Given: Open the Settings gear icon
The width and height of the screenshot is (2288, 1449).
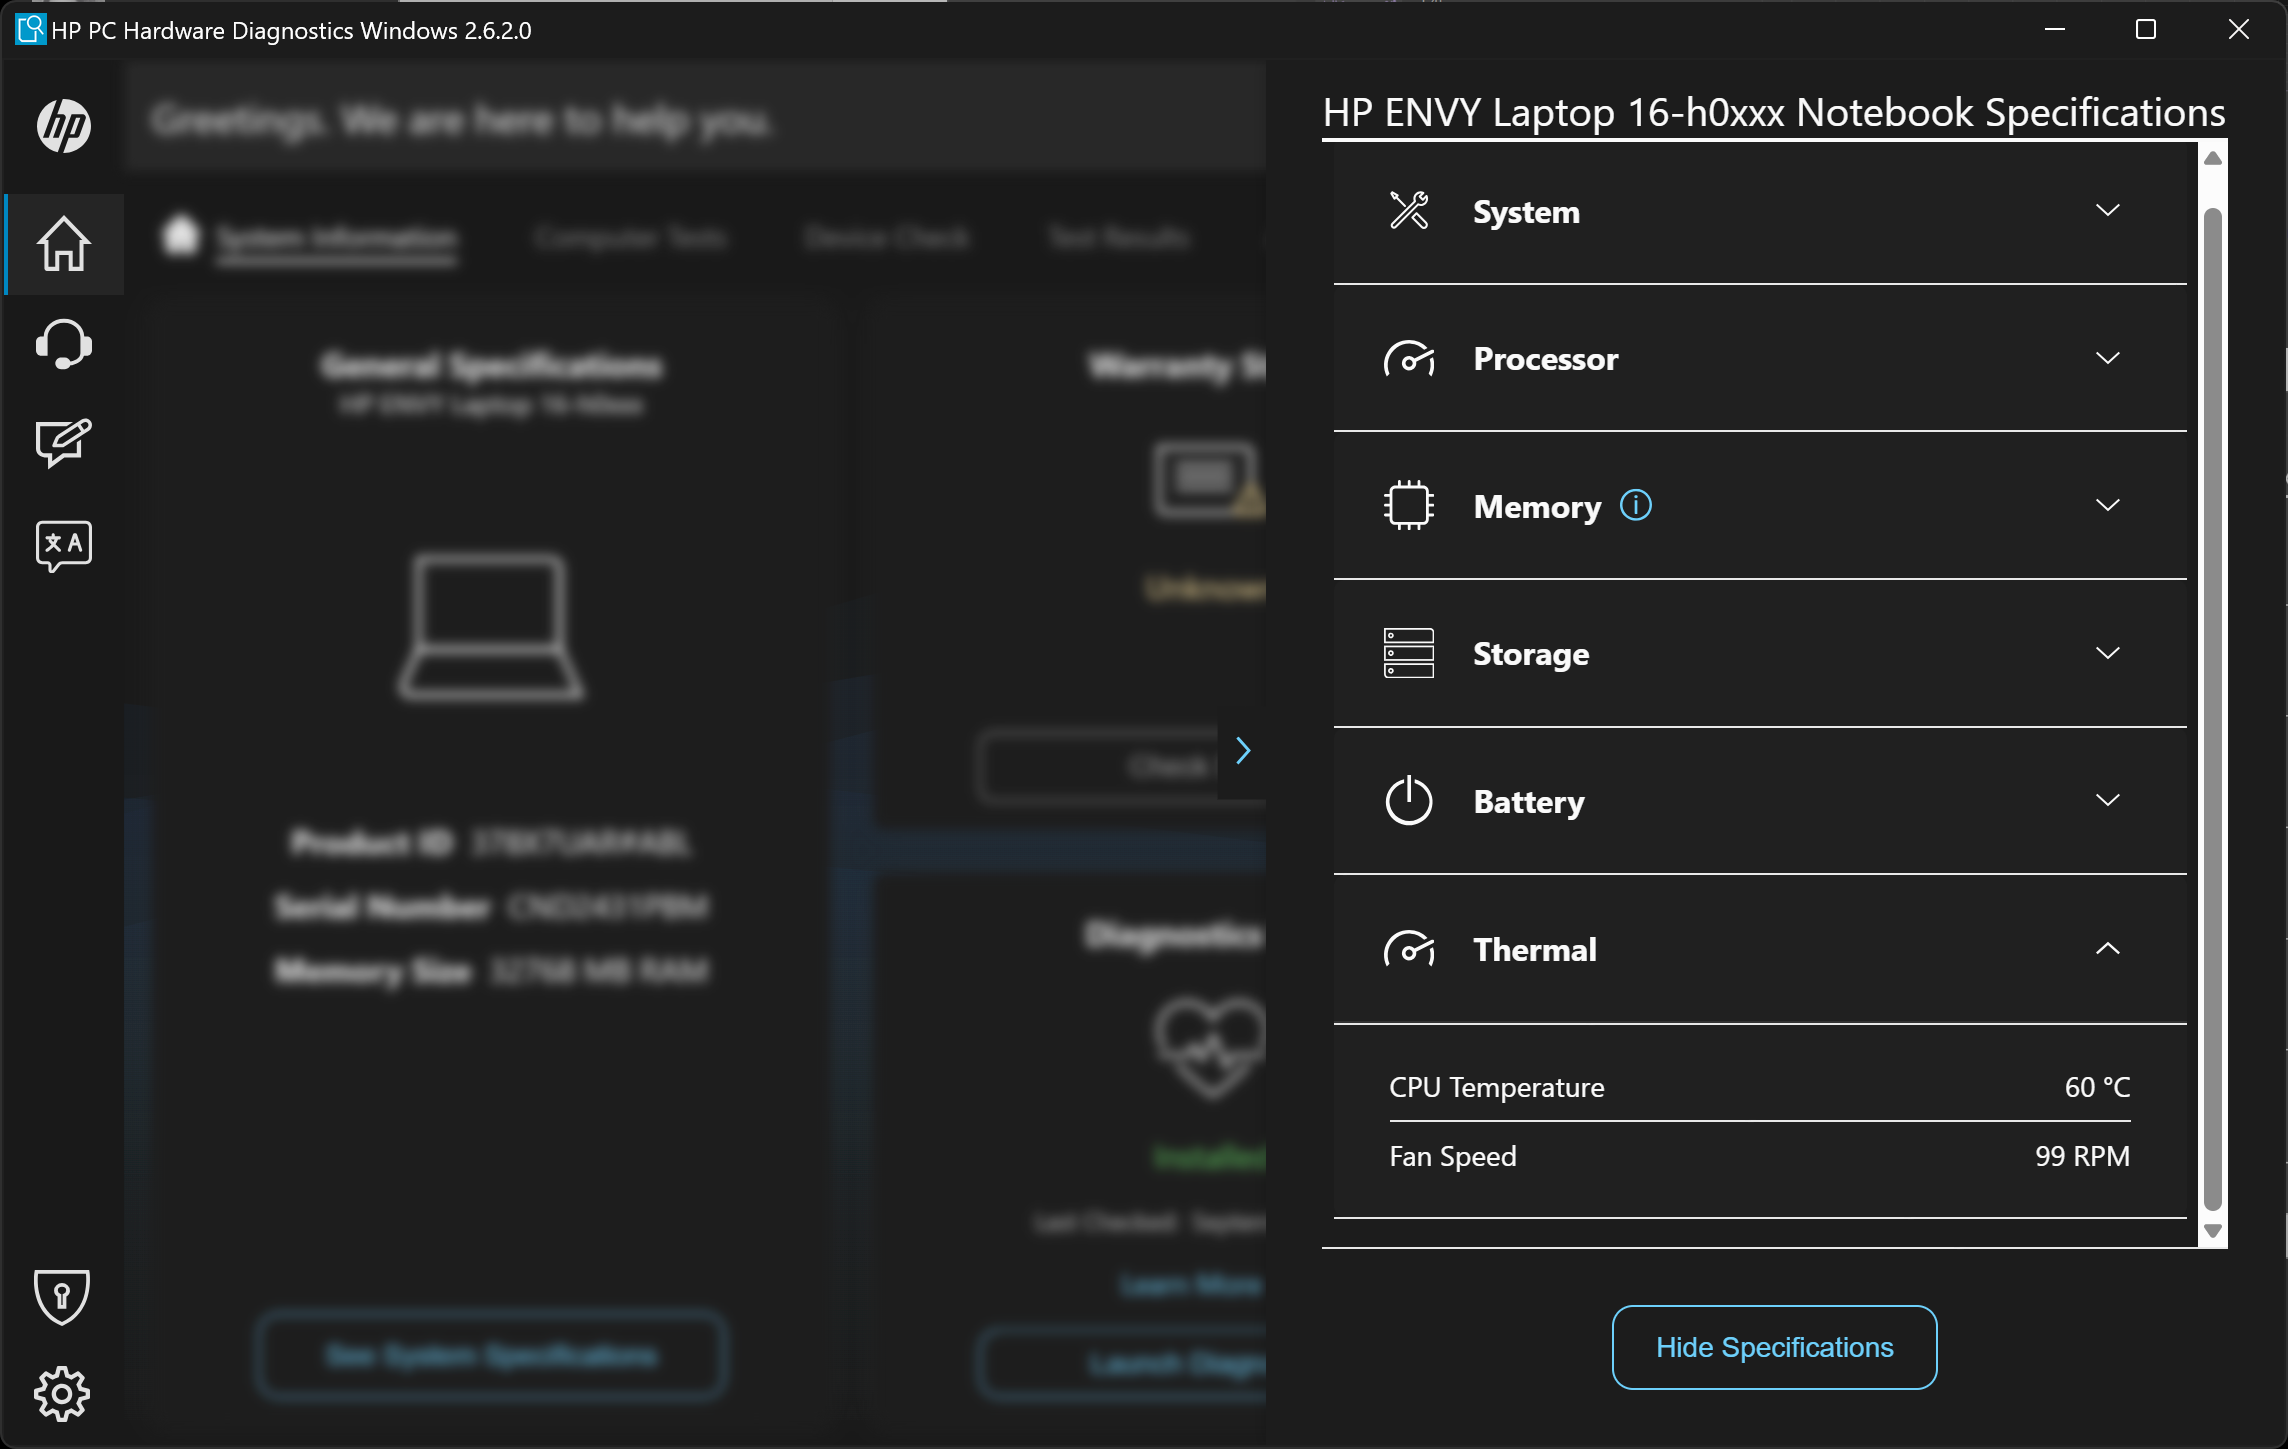Looking at the screenshot, I should (x=62, y=1393).
